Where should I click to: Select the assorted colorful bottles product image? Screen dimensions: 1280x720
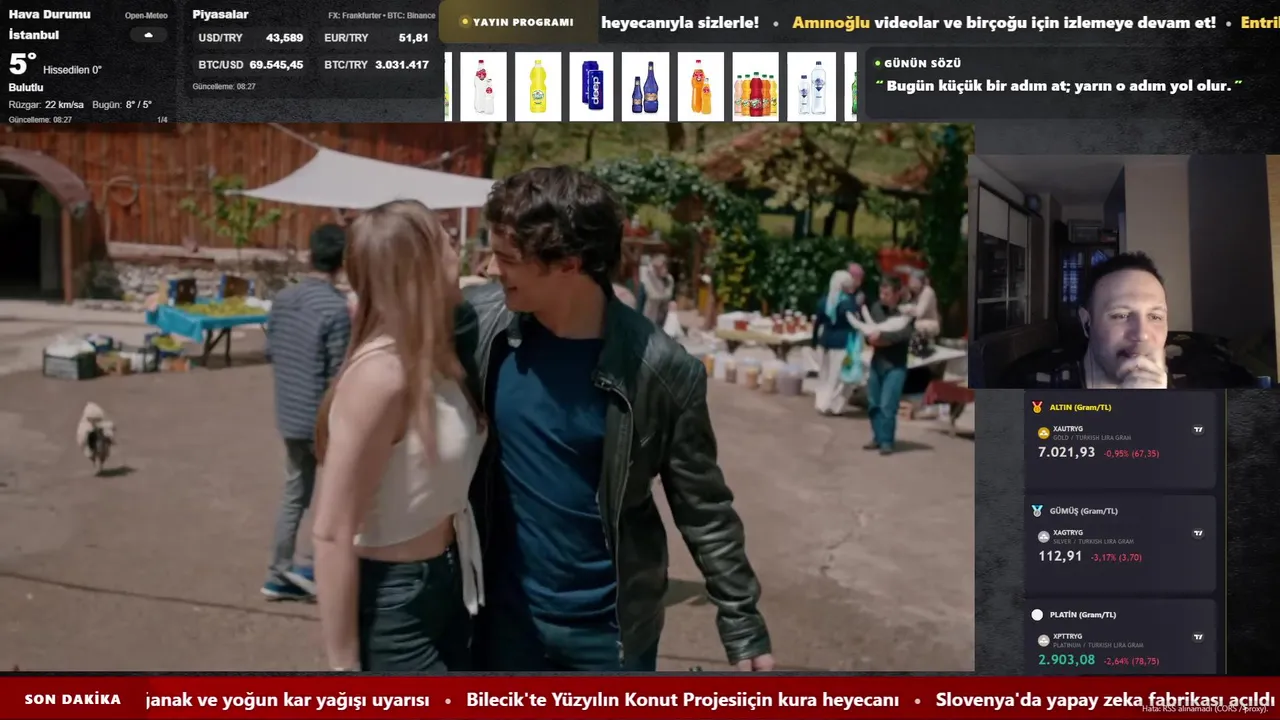pos(755,86)
